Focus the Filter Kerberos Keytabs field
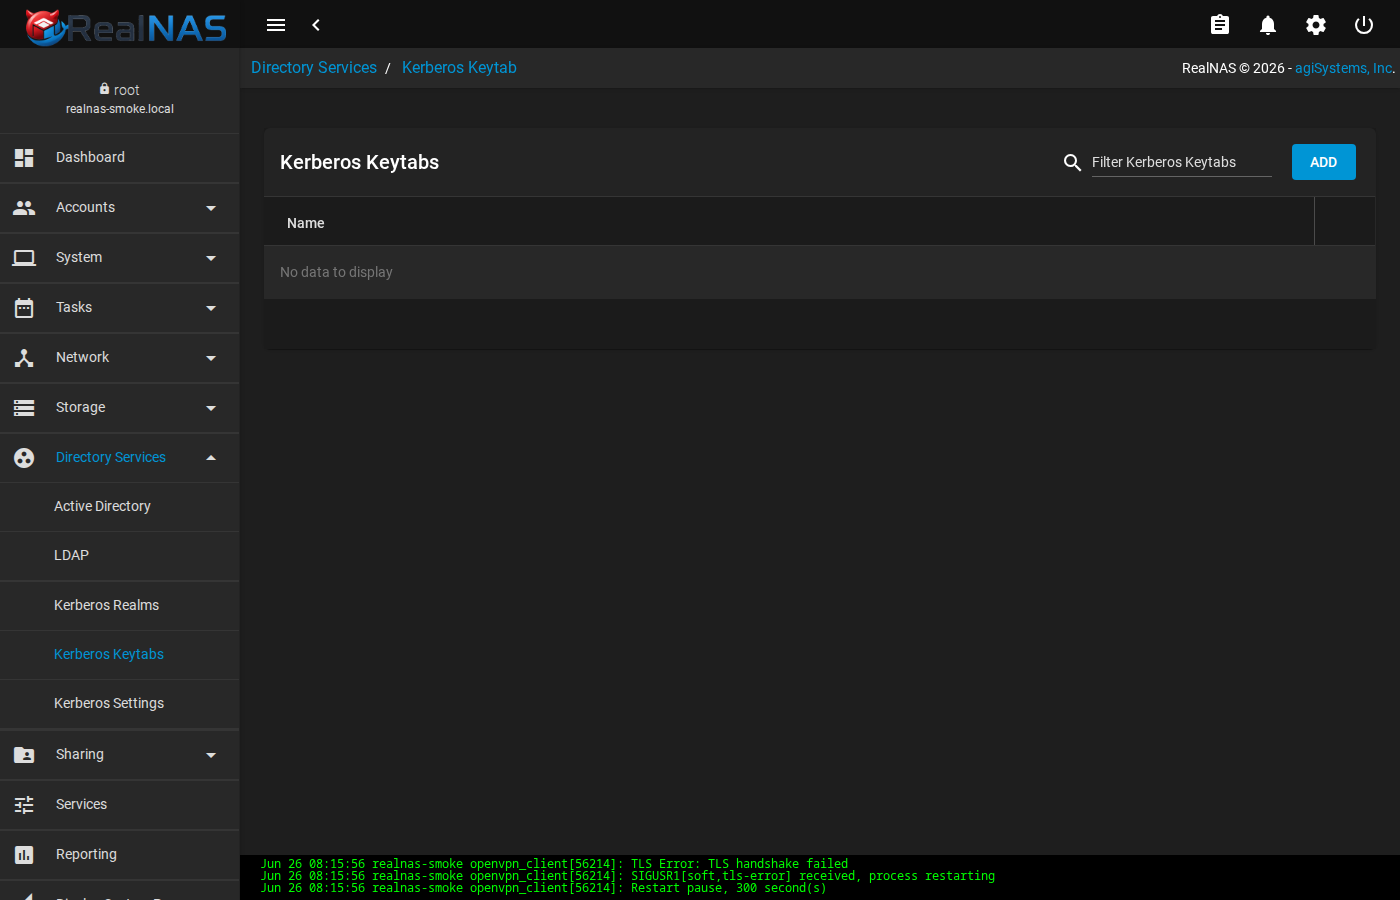 tap(1182, 162)
